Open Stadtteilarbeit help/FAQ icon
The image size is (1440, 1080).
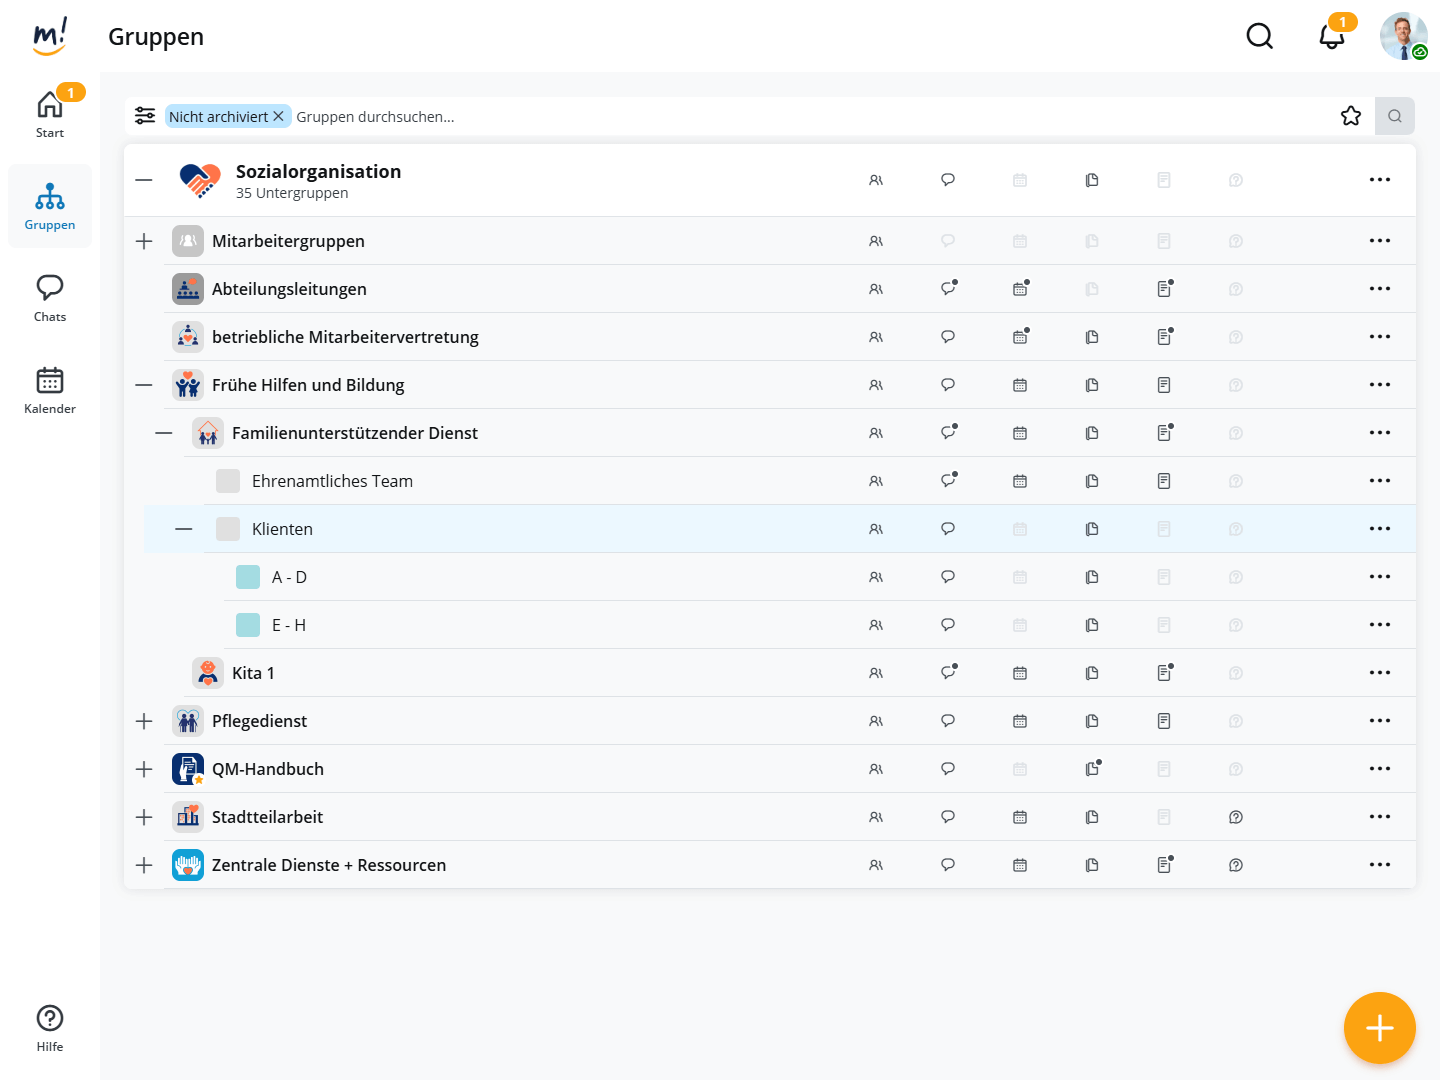pos(1236,817)
